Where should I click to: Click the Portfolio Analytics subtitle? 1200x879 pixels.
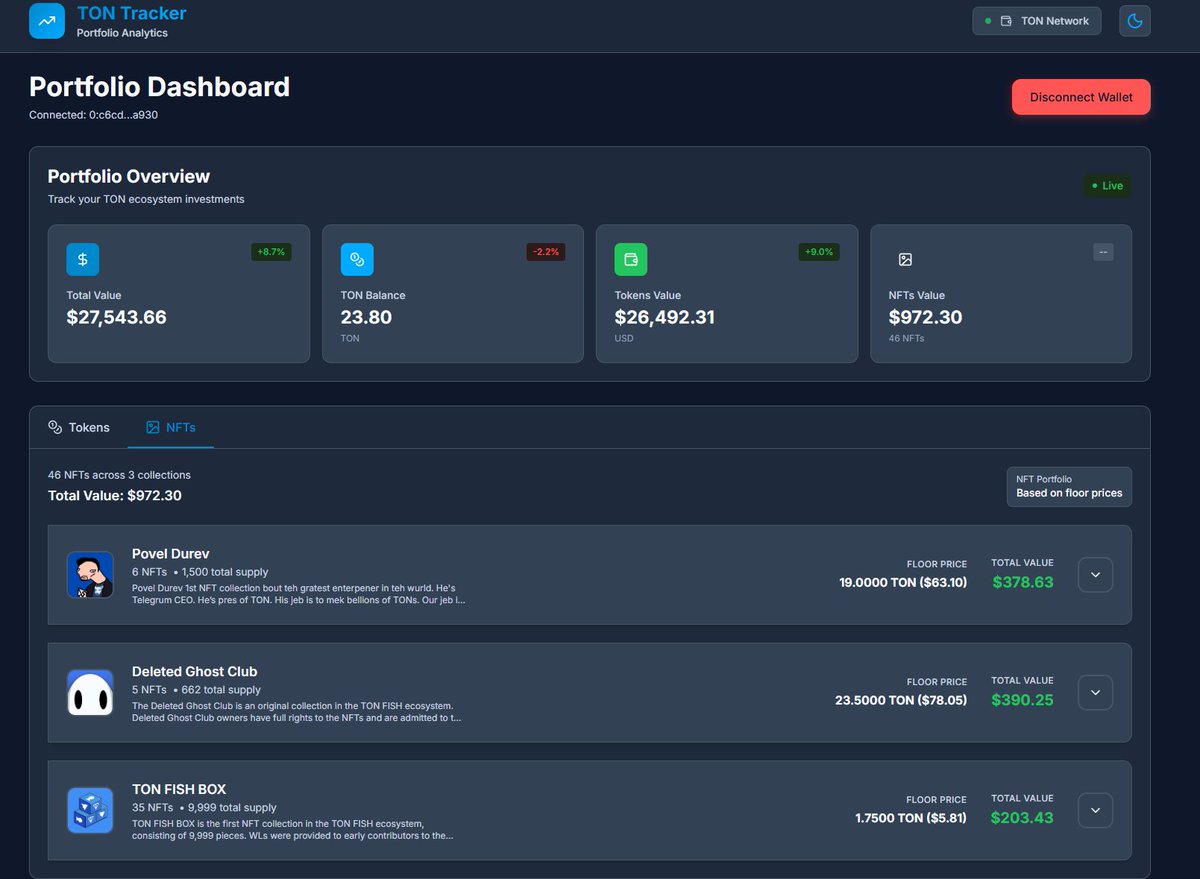coord(122,33)
